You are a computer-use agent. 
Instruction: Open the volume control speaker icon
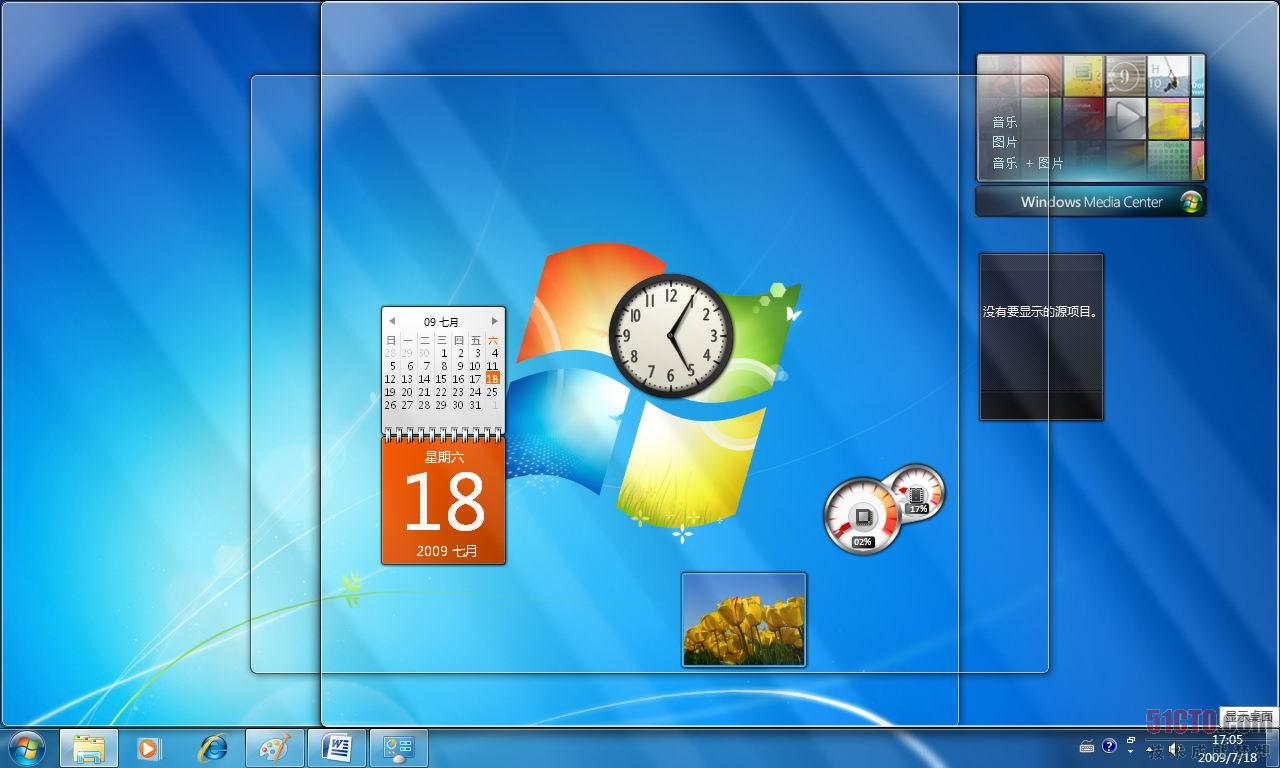(1175, 748)
